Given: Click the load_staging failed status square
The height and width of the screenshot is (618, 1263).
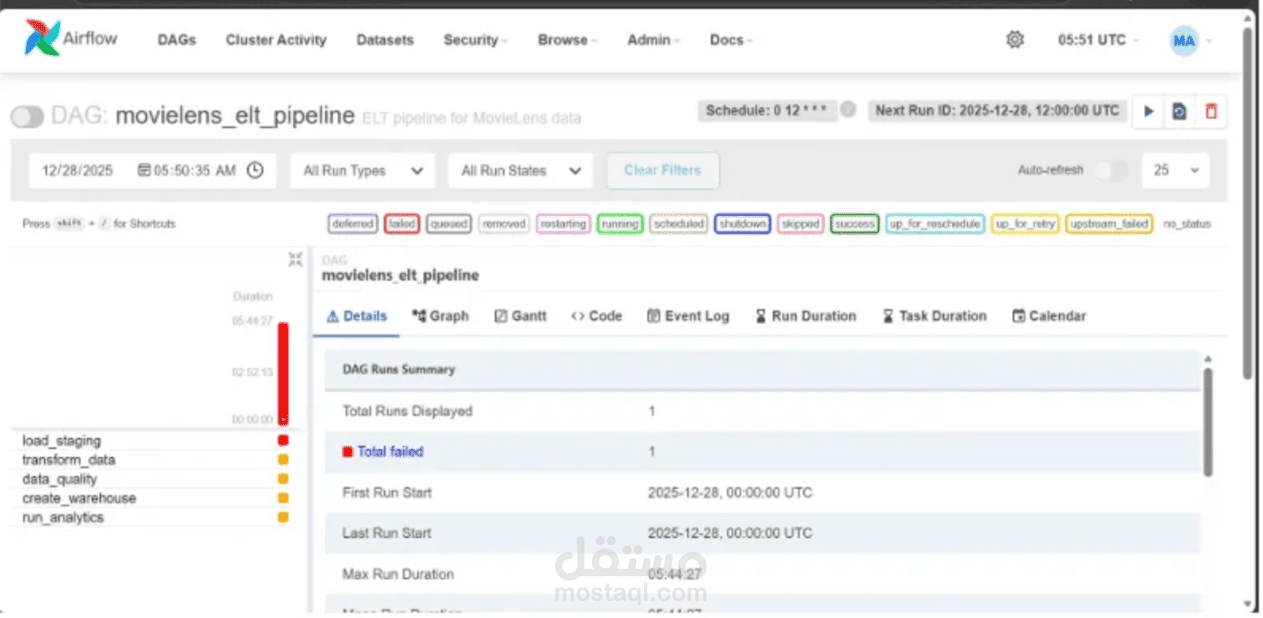Looking at the screenshot, I should point(283,440).
